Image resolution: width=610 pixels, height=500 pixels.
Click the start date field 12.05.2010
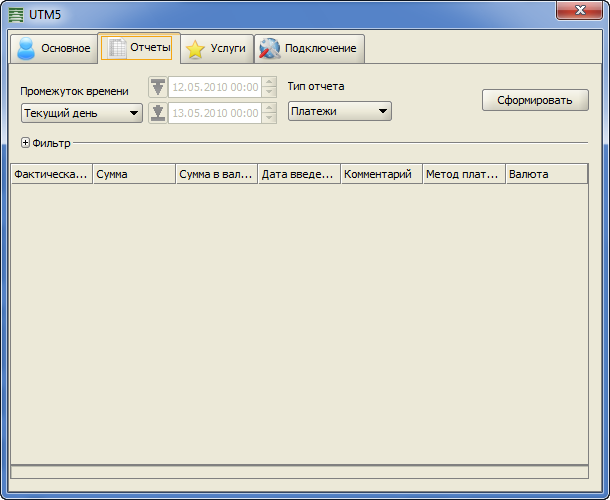point(215,87)
